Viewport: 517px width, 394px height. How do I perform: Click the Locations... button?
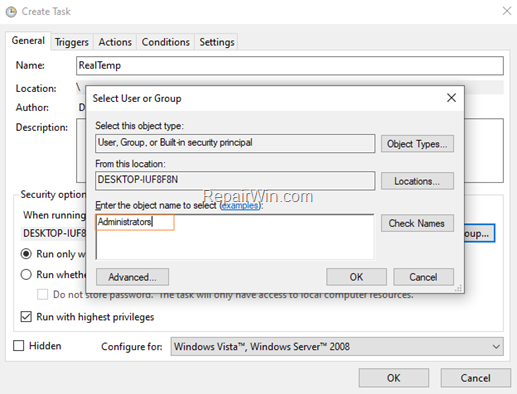pyautogui.click(x=417, y=181)
